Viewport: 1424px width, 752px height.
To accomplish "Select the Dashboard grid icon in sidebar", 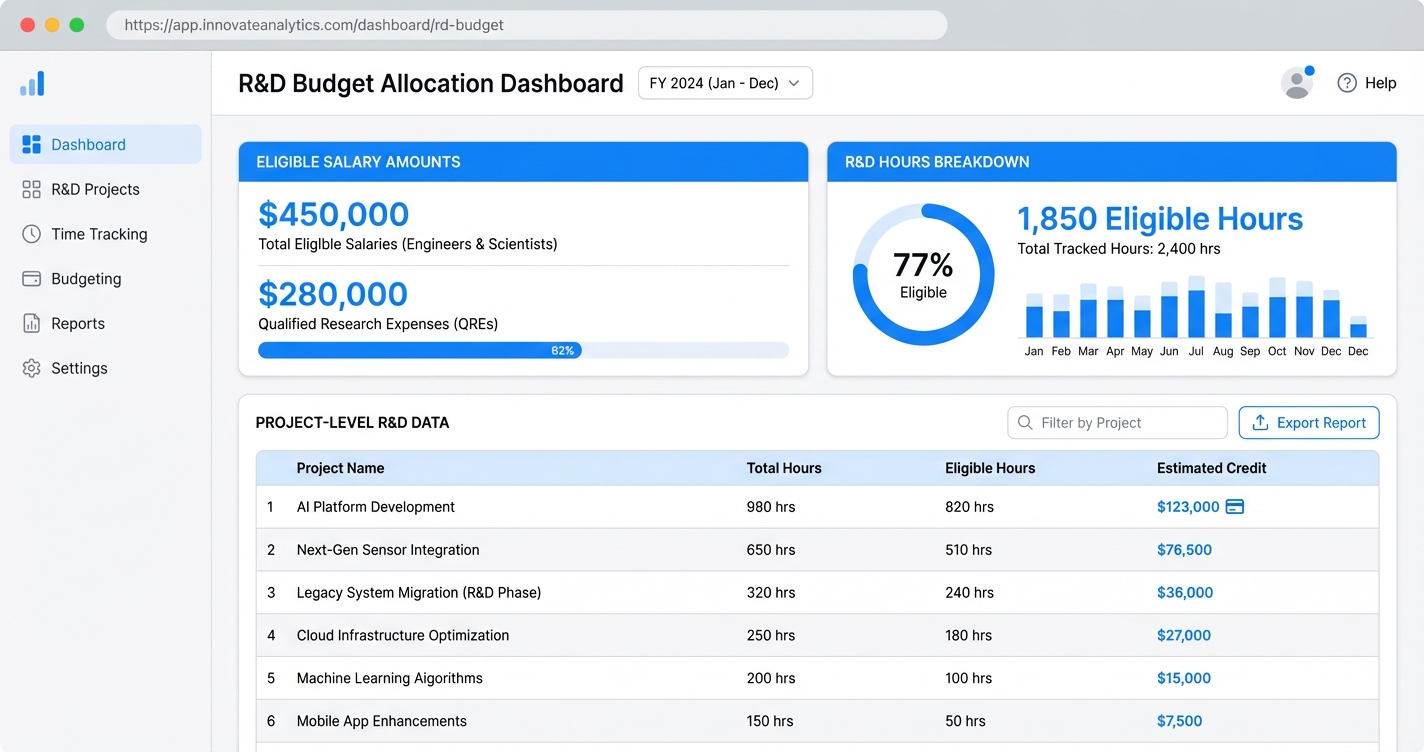I will pos(30,144).
